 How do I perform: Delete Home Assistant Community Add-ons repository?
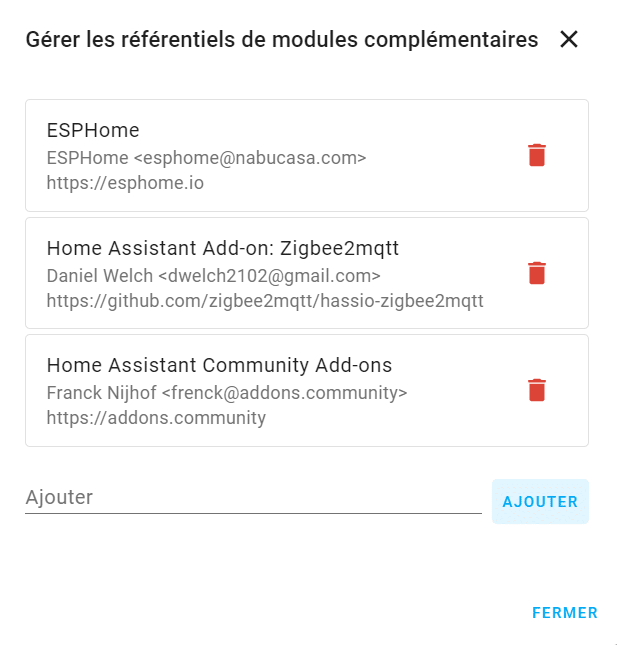(537, 390)
